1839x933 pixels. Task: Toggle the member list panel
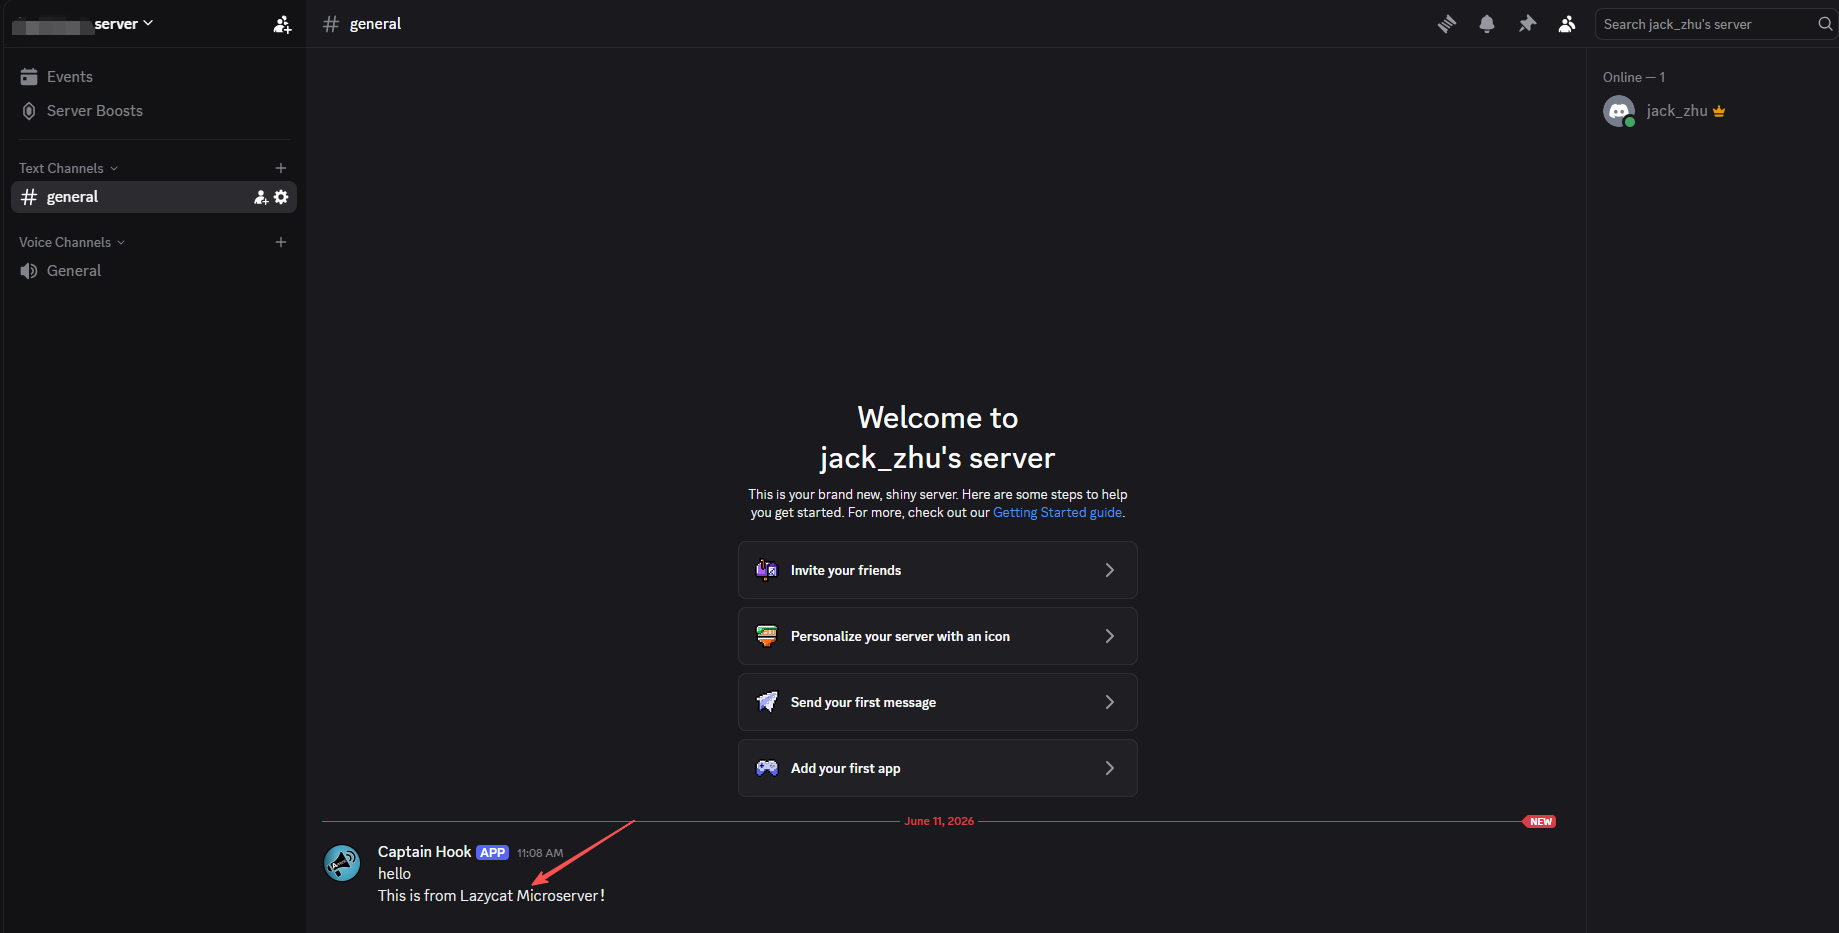[x=1567, y=24]
